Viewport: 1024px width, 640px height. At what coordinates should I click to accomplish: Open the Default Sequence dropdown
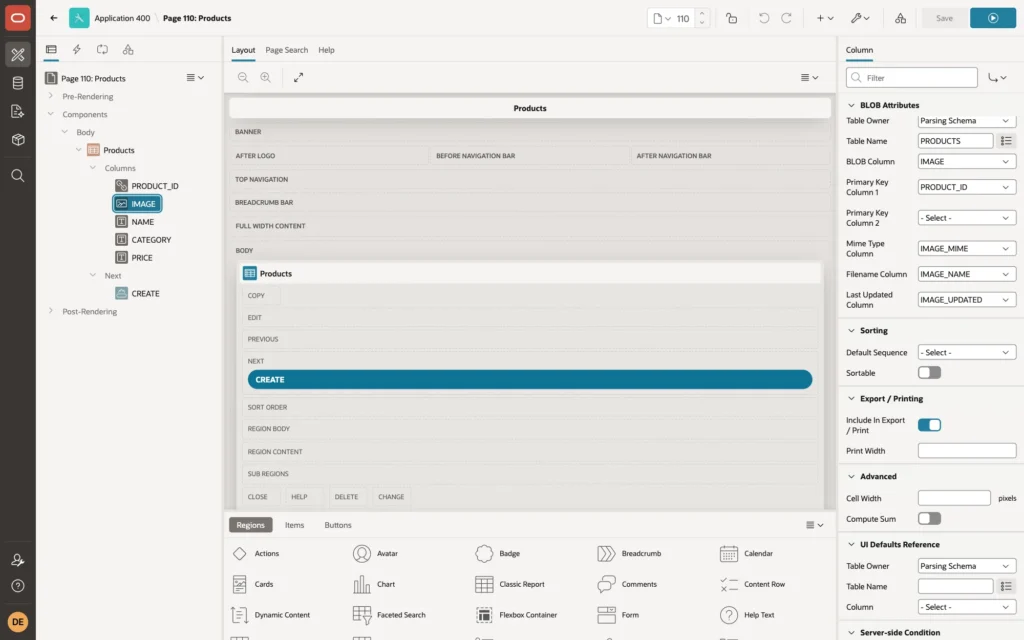point(967,353)
